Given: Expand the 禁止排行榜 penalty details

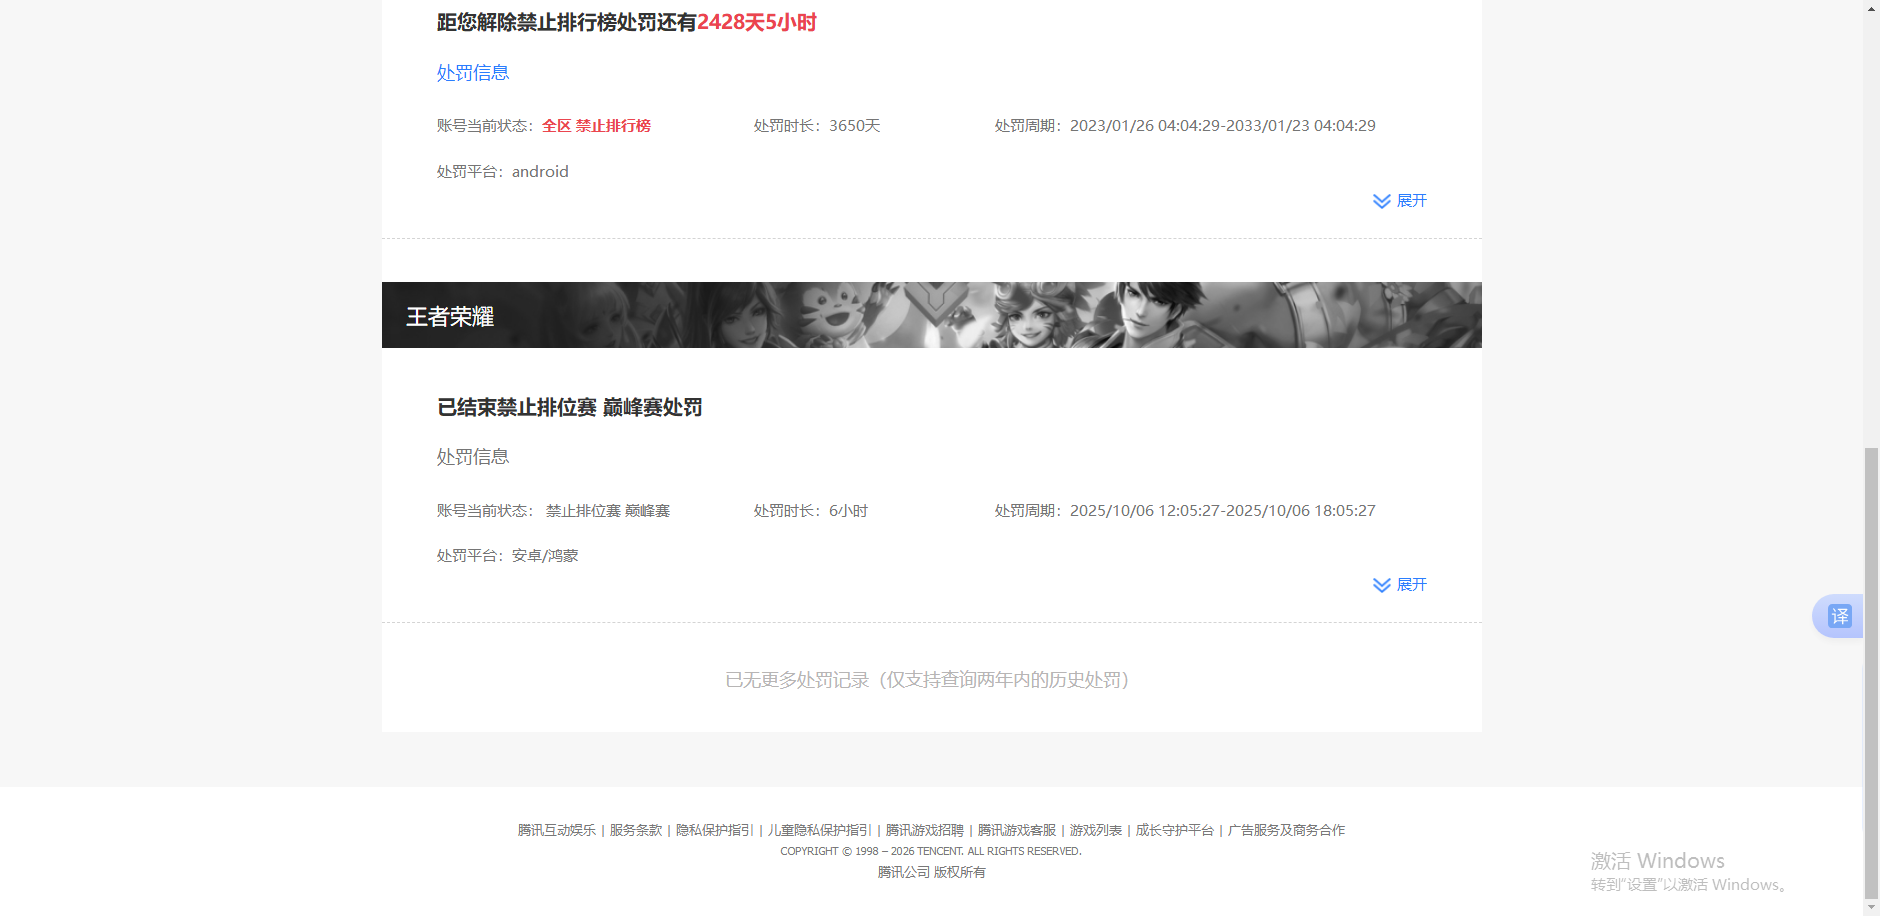Looking at the screenshot, I should click(x=1400, y=201).
